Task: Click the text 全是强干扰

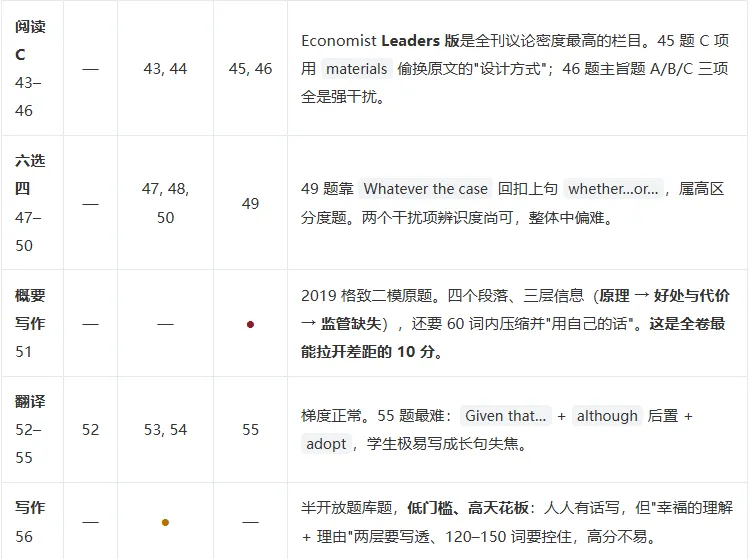Action: coord(339,97)
